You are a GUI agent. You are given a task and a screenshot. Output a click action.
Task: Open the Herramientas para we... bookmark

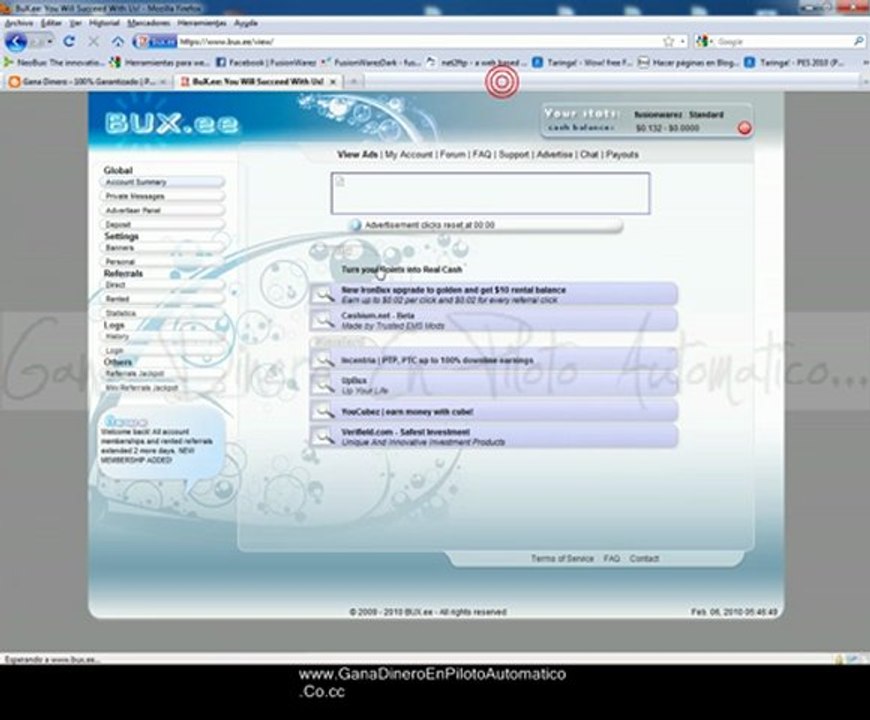(159, 63)
